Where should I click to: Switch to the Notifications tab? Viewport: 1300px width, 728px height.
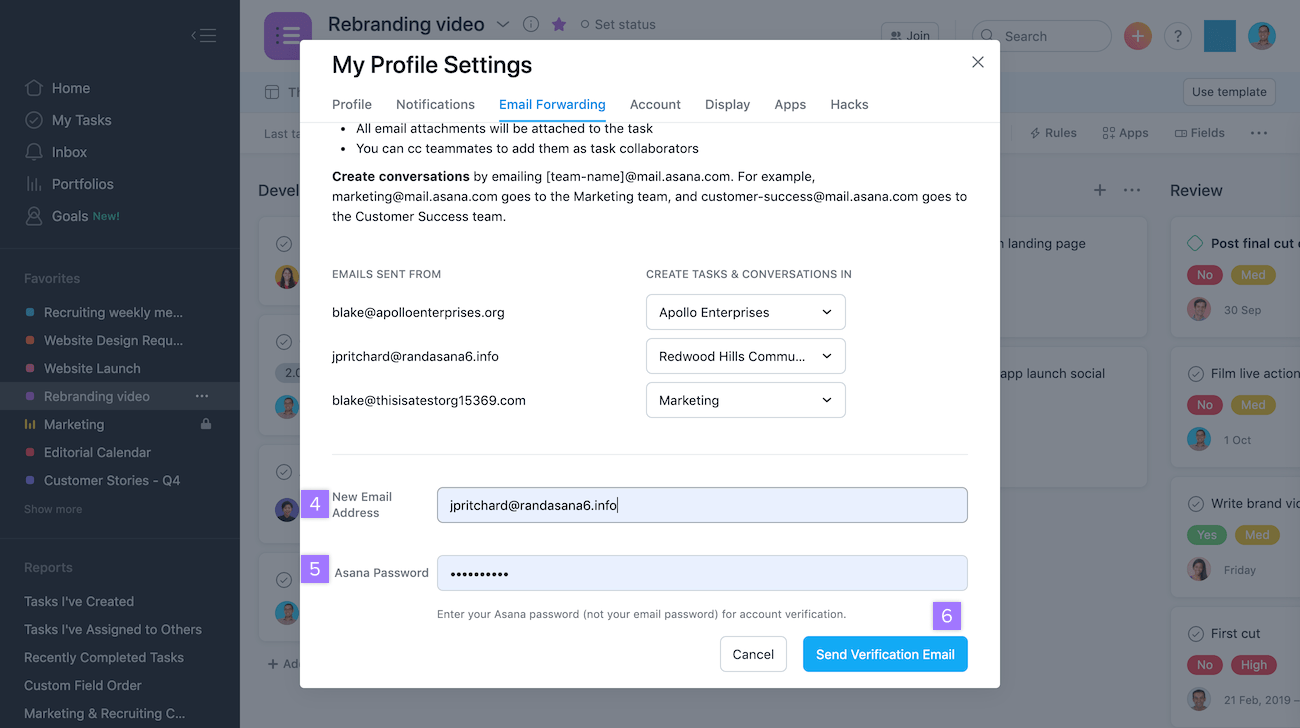tap(435, 104)
